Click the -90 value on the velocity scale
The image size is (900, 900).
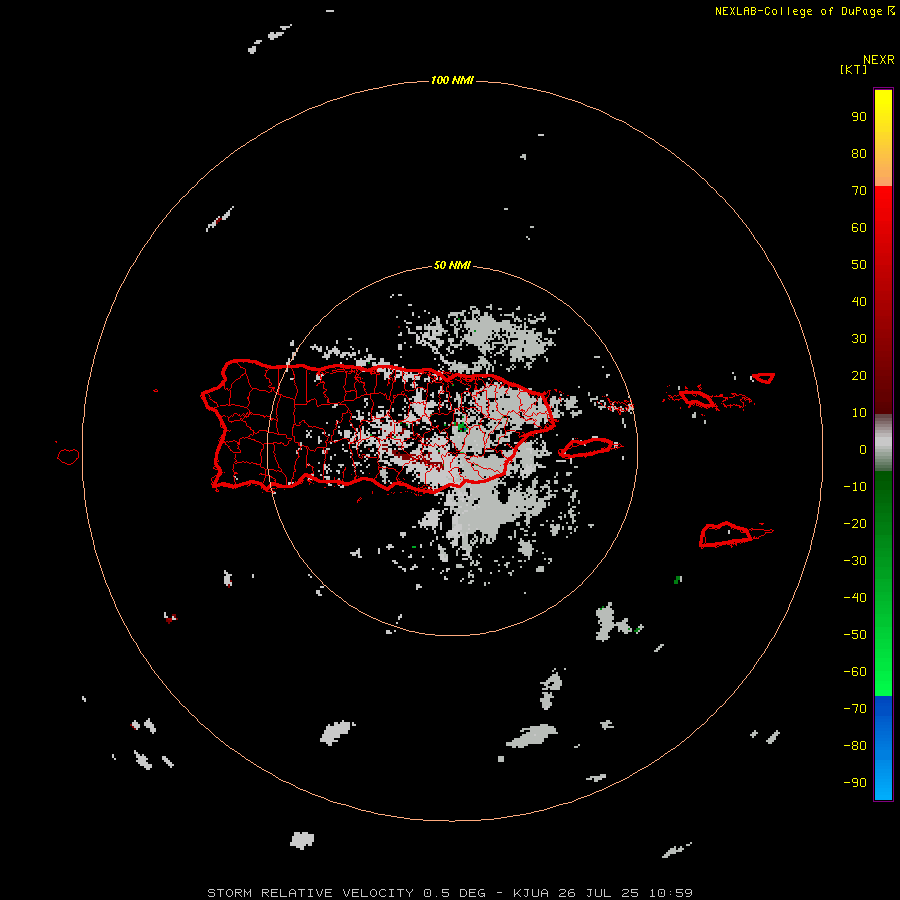(855, 782)
